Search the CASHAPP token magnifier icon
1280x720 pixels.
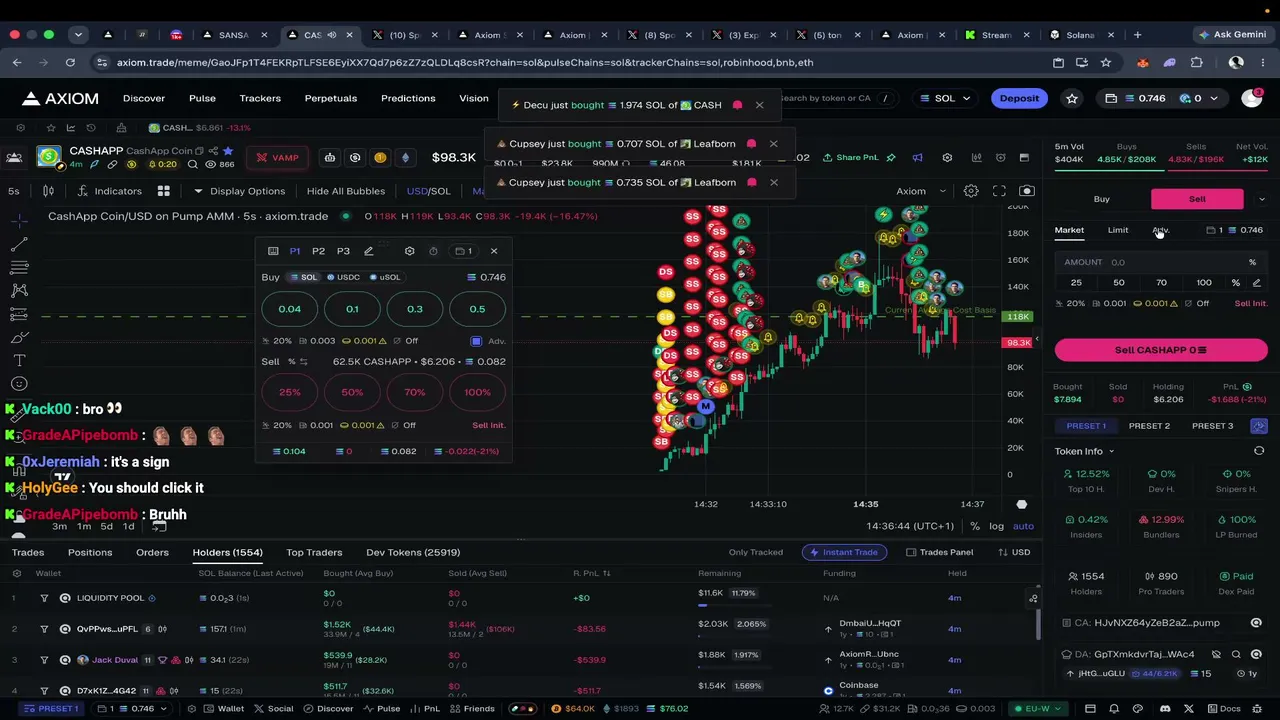193,165
